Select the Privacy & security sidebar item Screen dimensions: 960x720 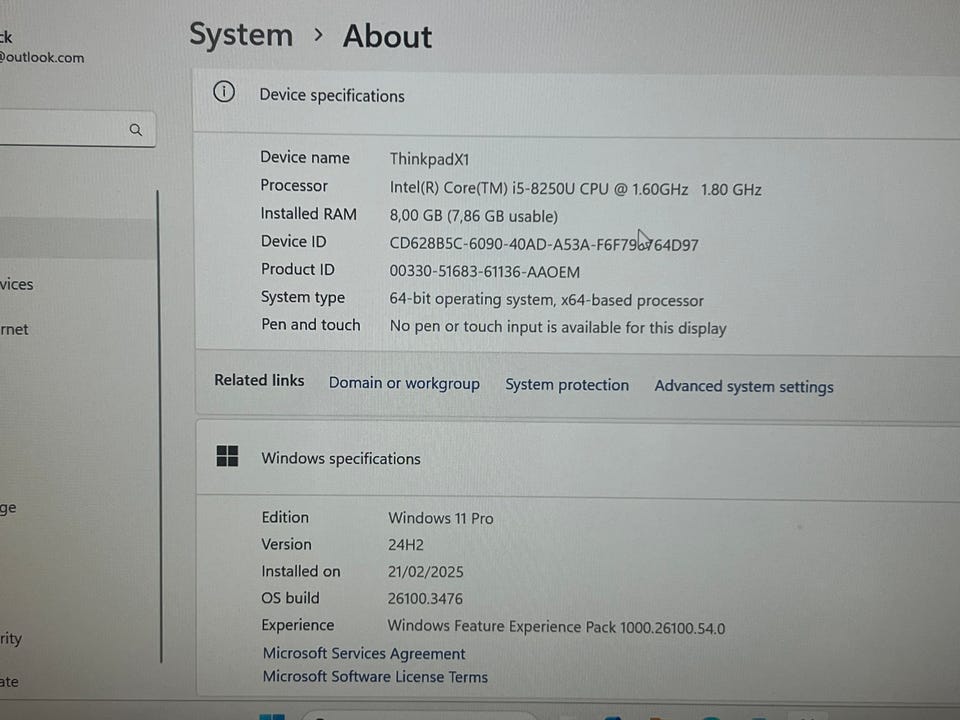tap(11, 638)
